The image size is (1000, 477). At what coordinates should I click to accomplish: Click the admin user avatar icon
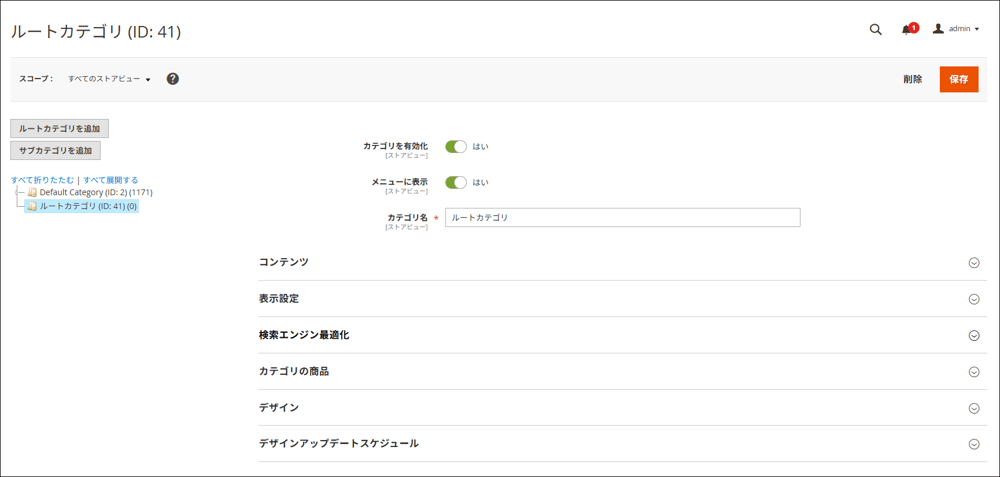coord(938,29)
